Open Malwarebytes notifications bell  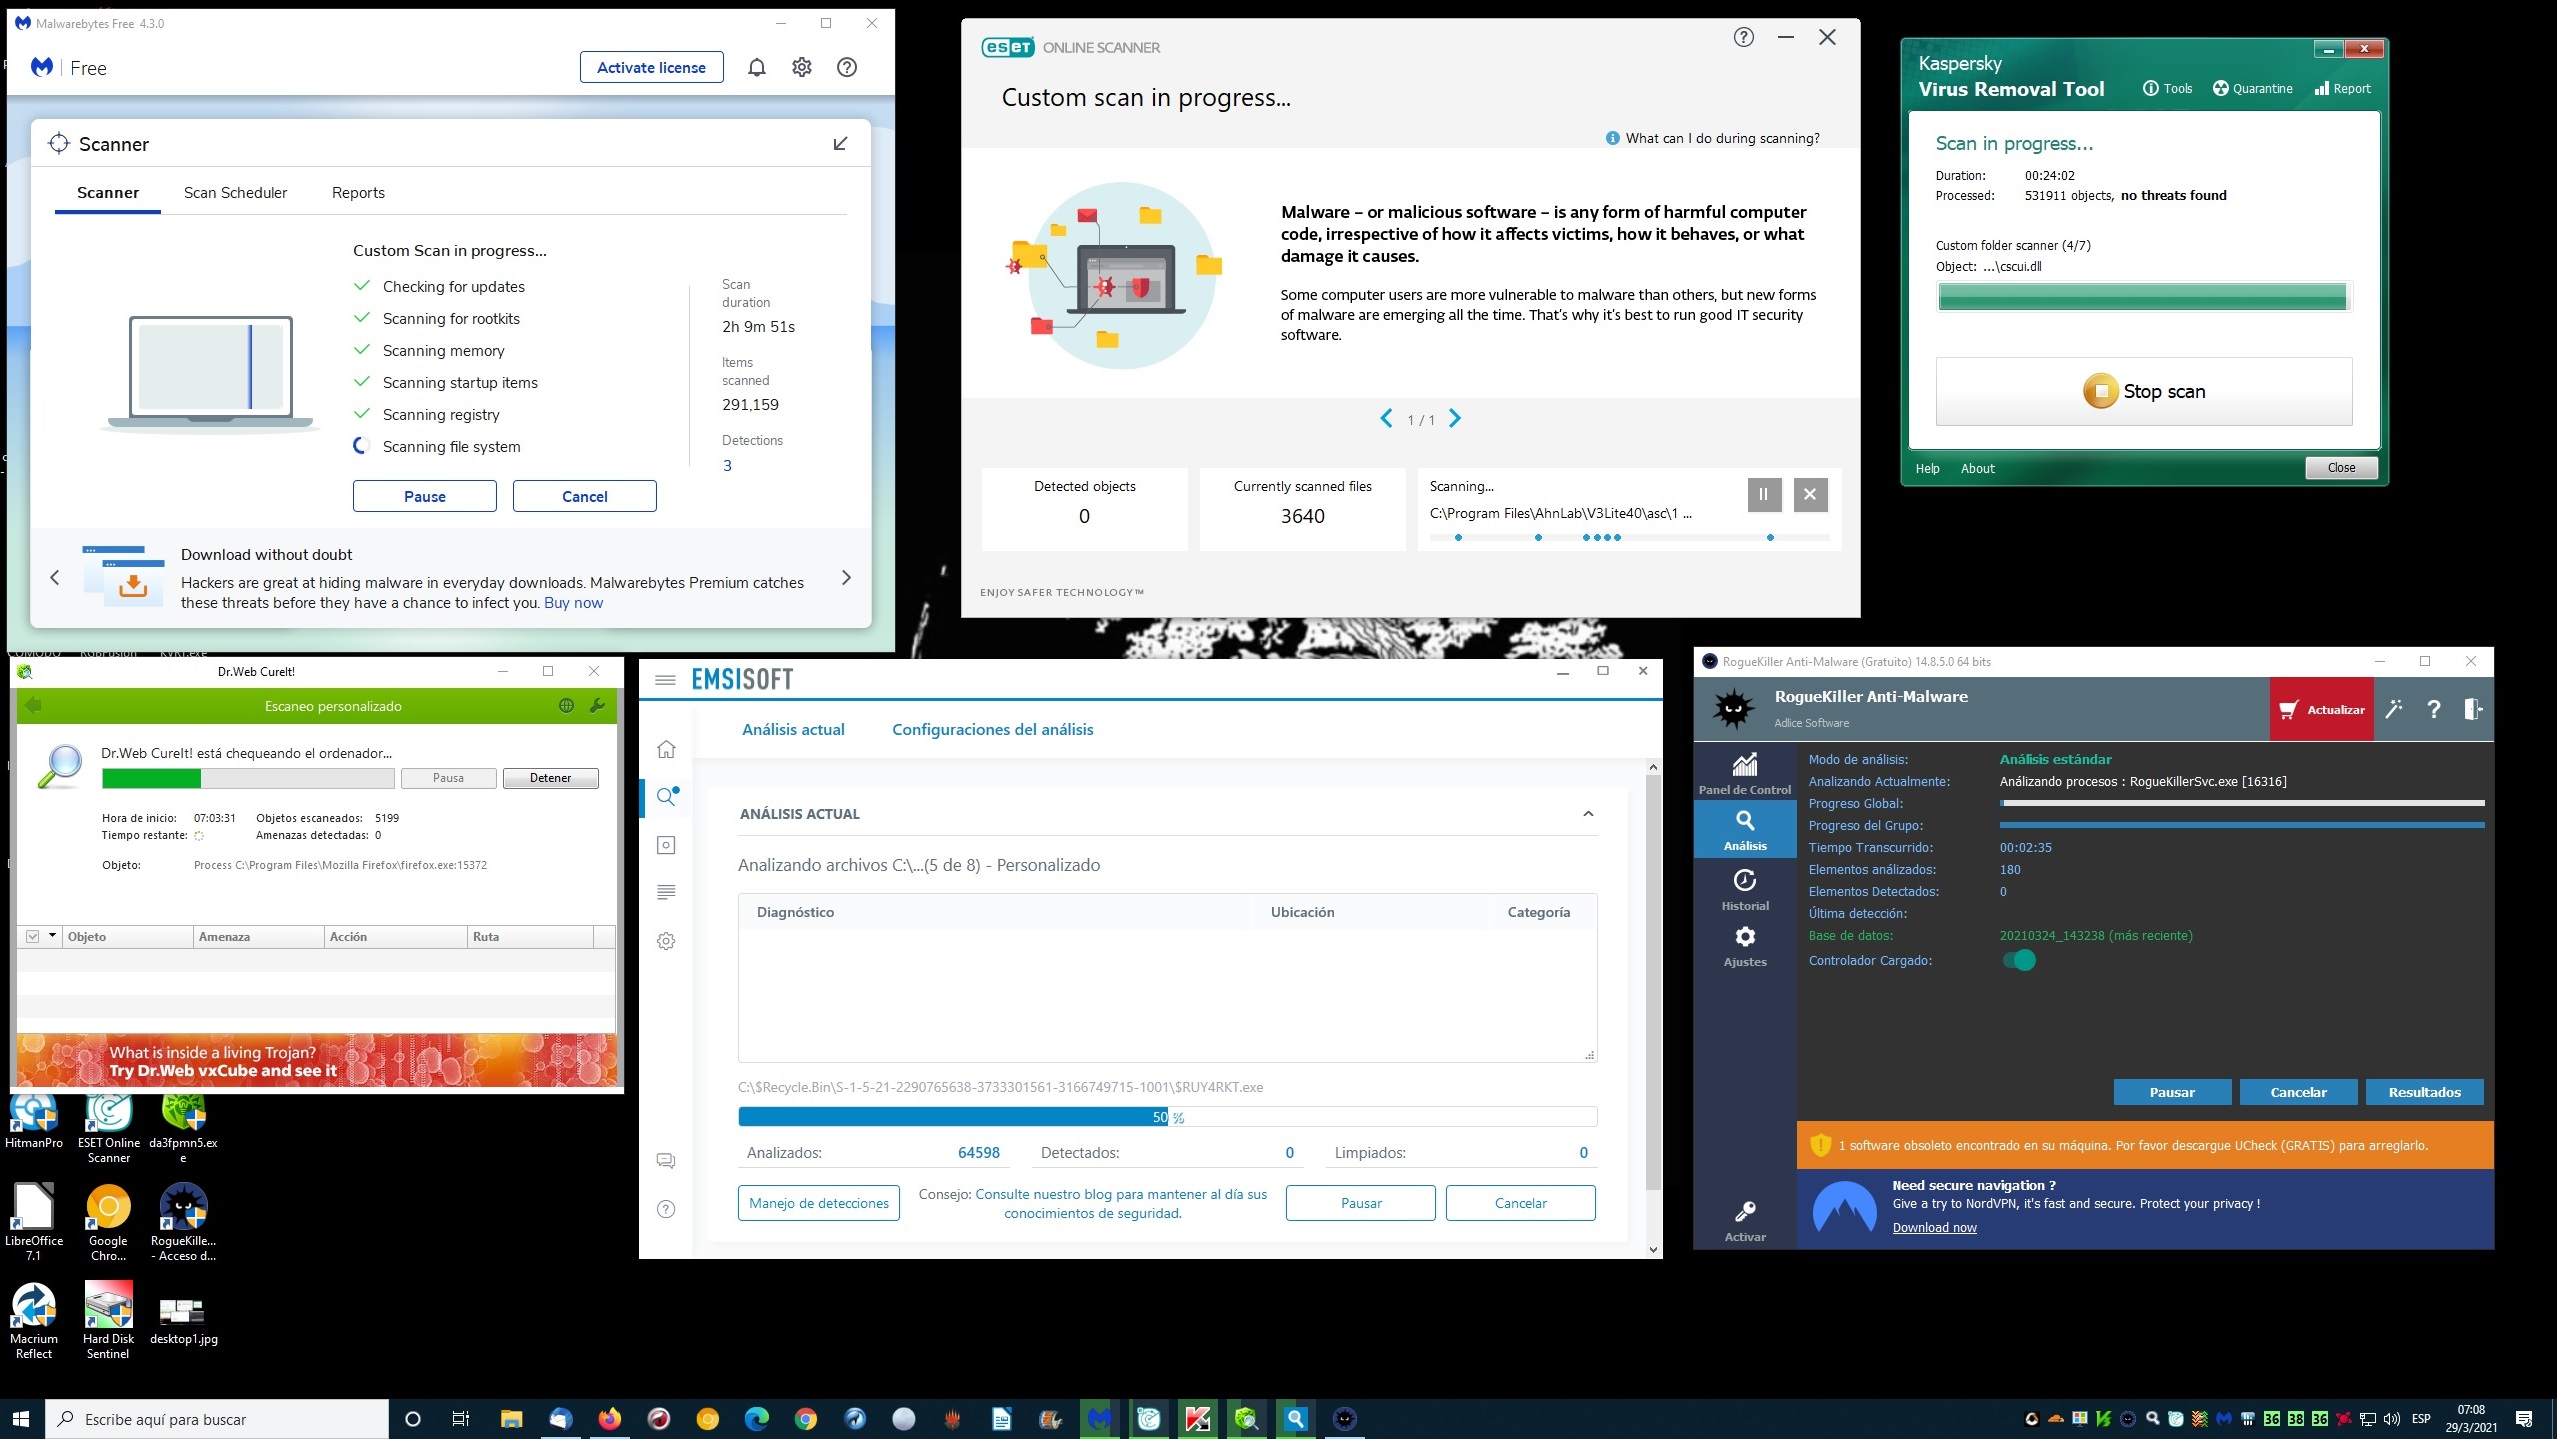[757, 68]
